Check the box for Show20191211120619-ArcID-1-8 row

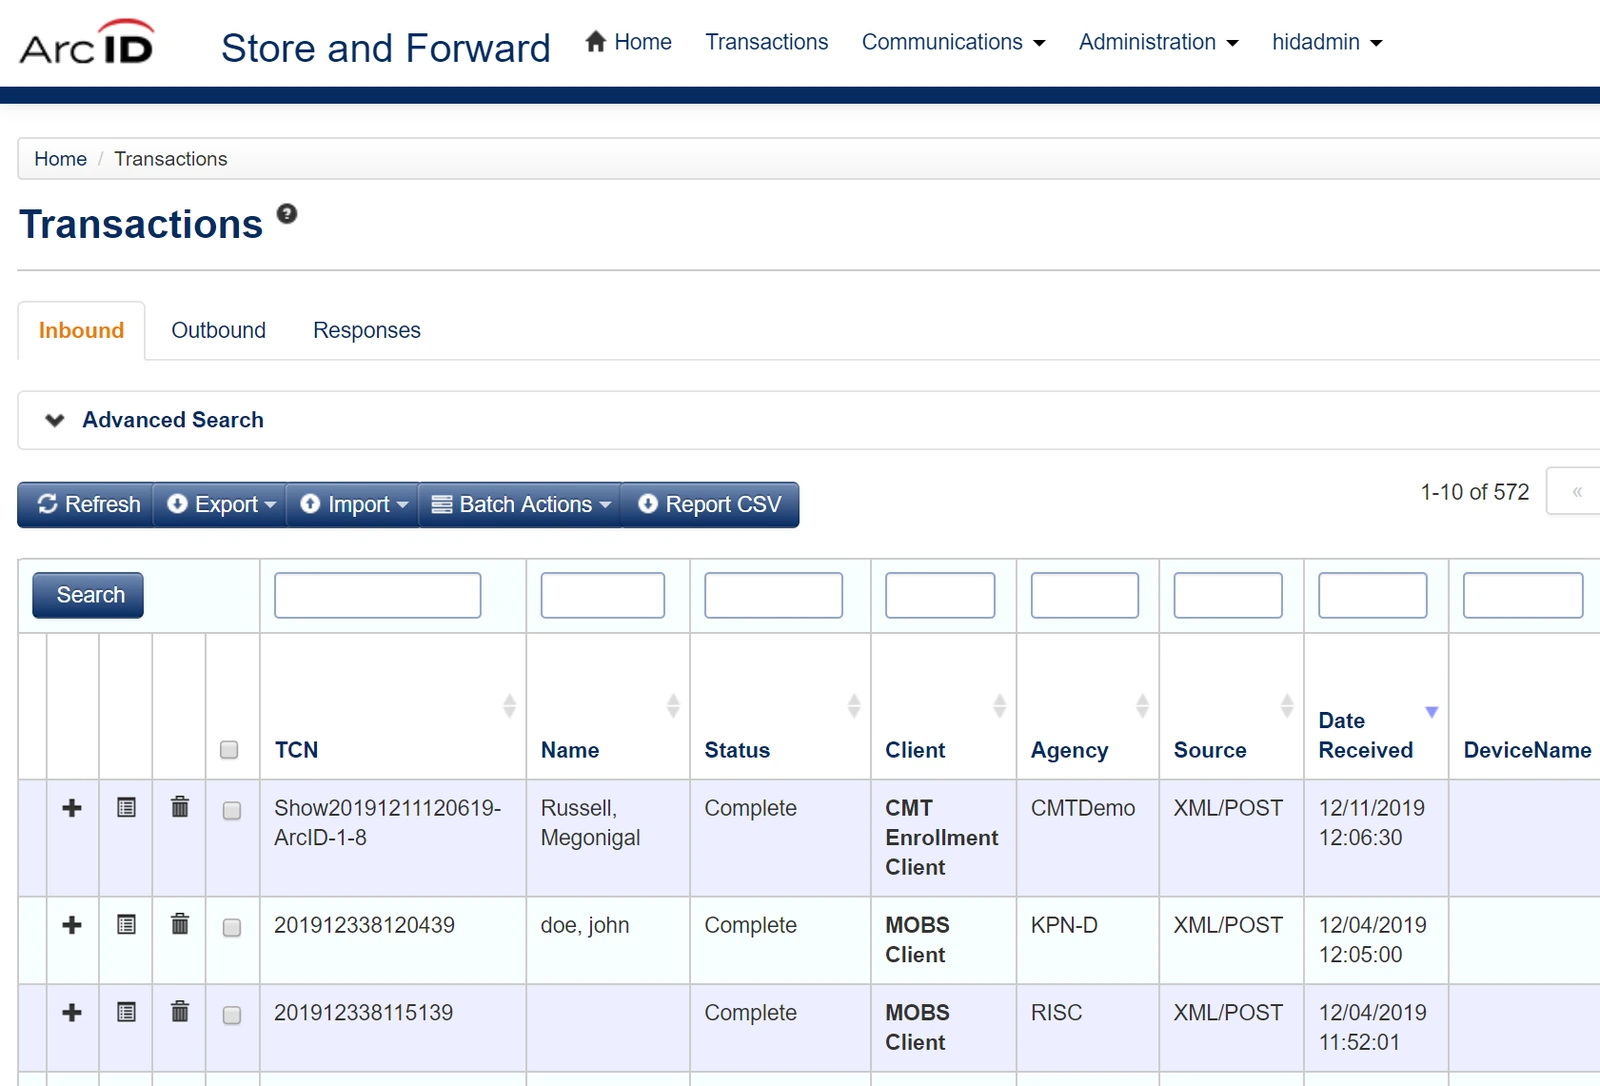232,810
